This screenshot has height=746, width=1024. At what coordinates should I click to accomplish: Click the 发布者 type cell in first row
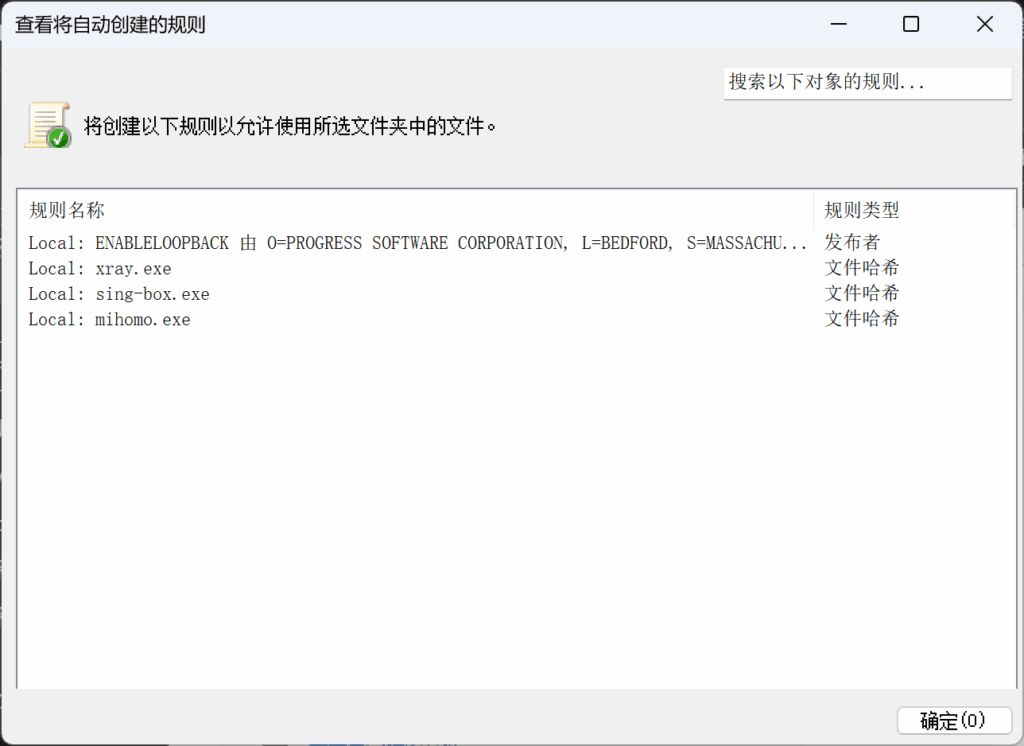[x=852, y=243]
